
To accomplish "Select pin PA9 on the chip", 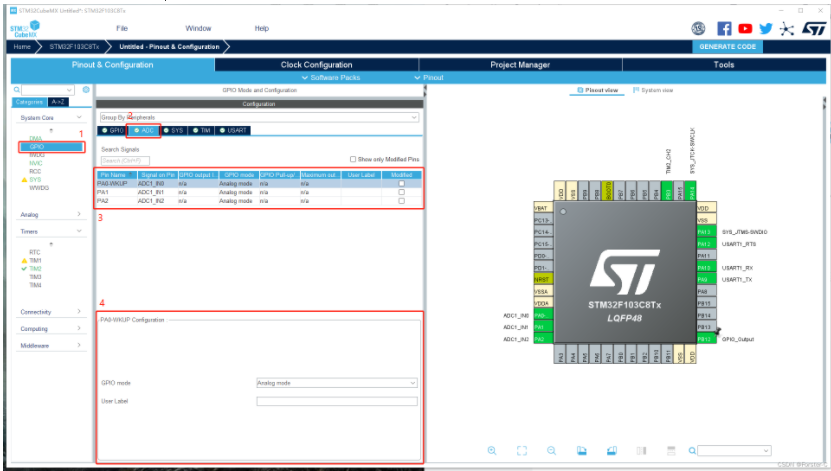I will click(706, 279).
